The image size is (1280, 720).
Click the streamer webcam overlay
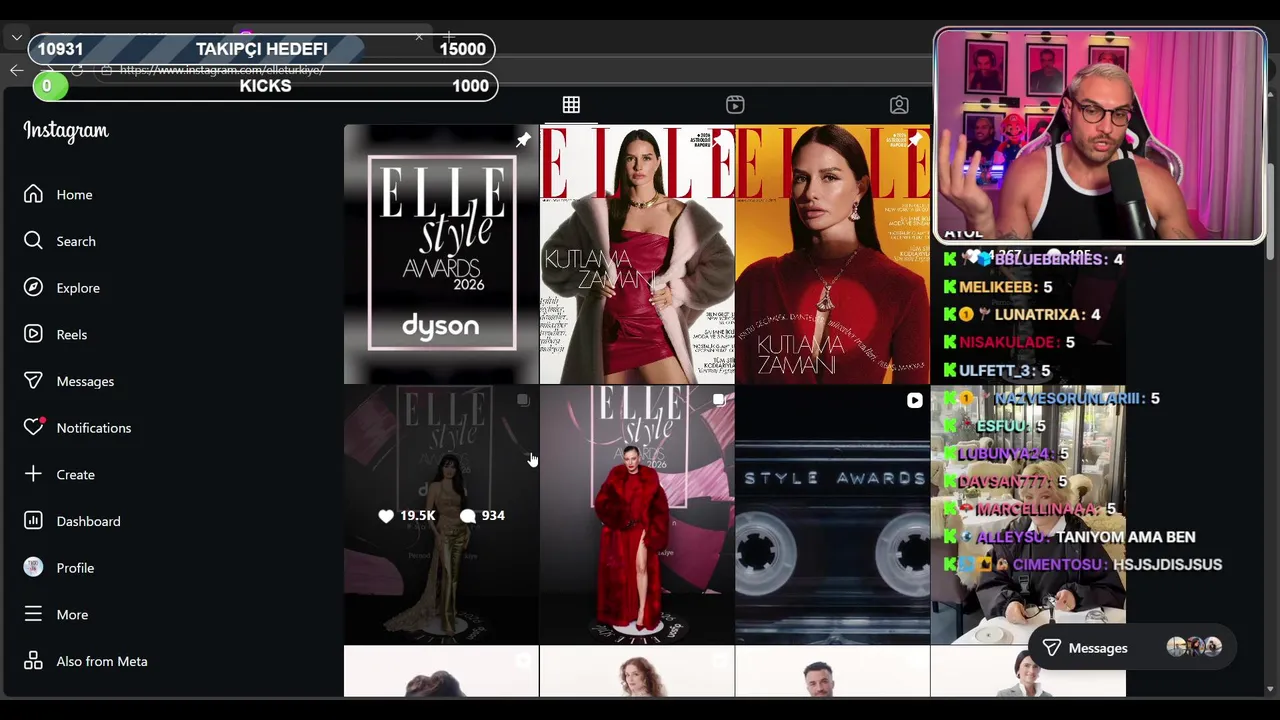[1099, 136]
